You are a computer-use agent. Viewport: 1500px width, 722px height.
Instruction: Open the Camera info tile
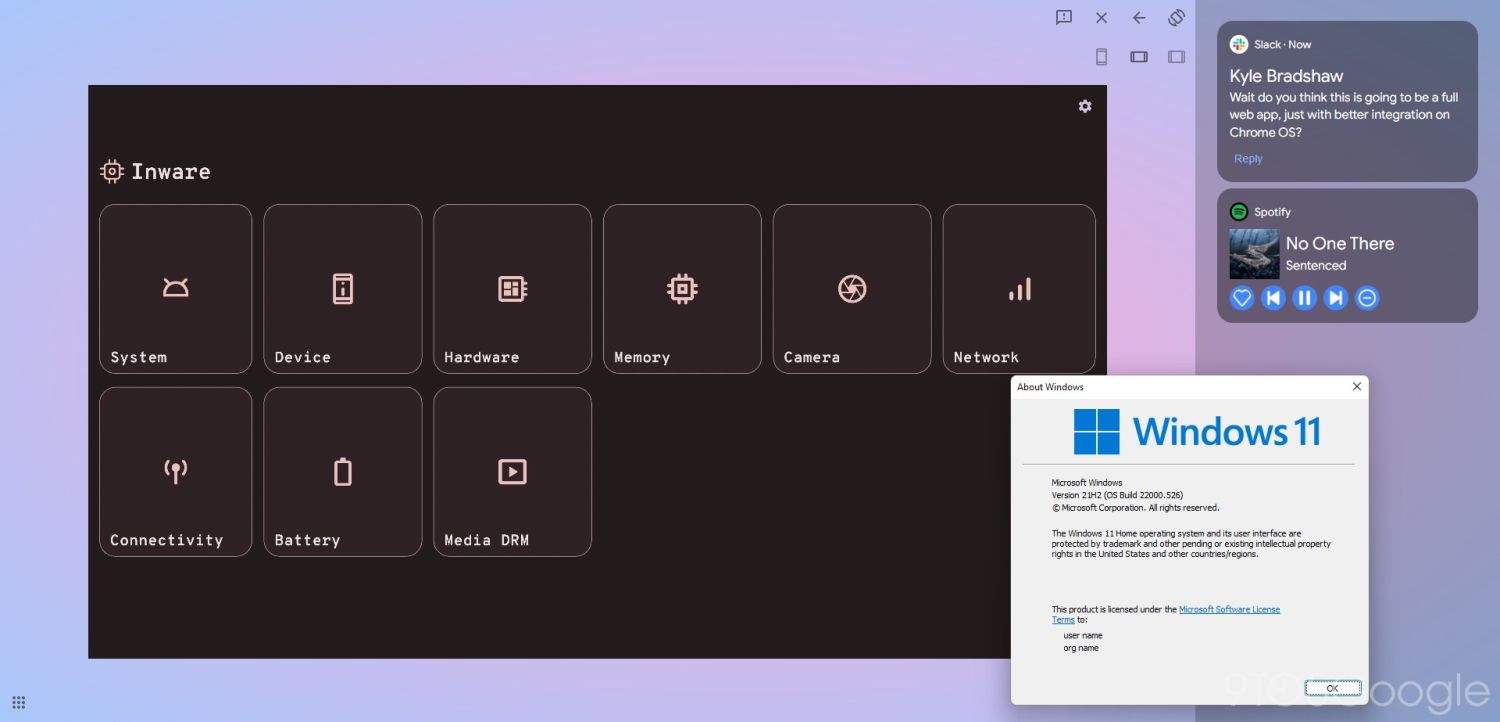[x=852, y=289]
